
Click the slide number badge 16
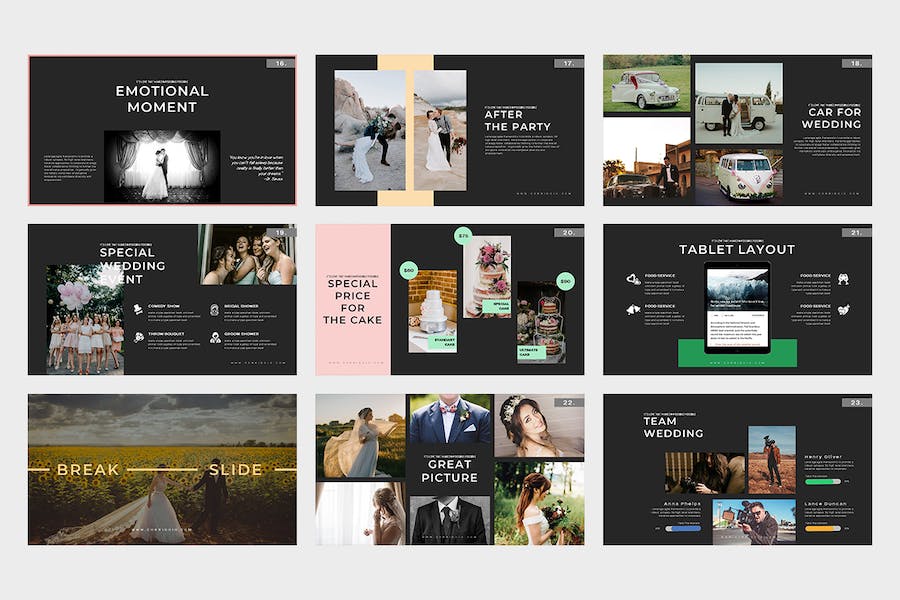point(281,63)
